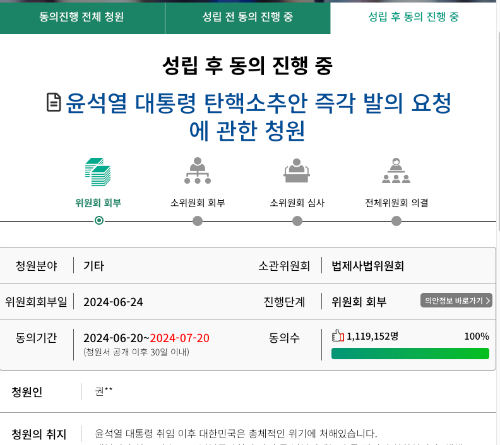Click the 의안정보 바로가기 button

[x=456, y=301]
